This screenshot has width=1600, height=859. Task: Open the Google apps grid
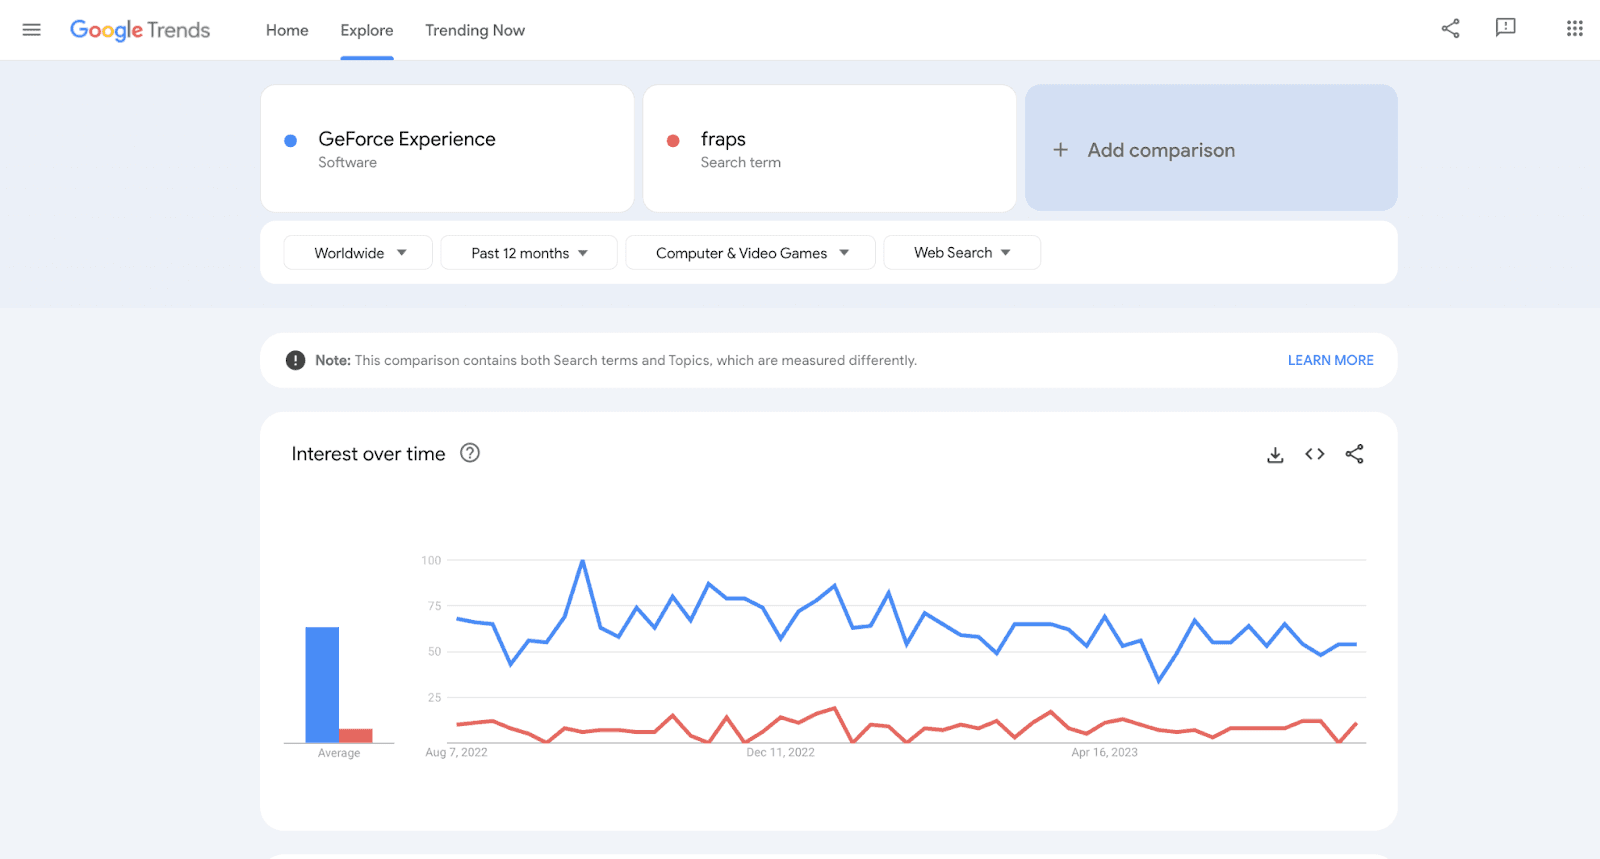click(x=1574, y=28)
